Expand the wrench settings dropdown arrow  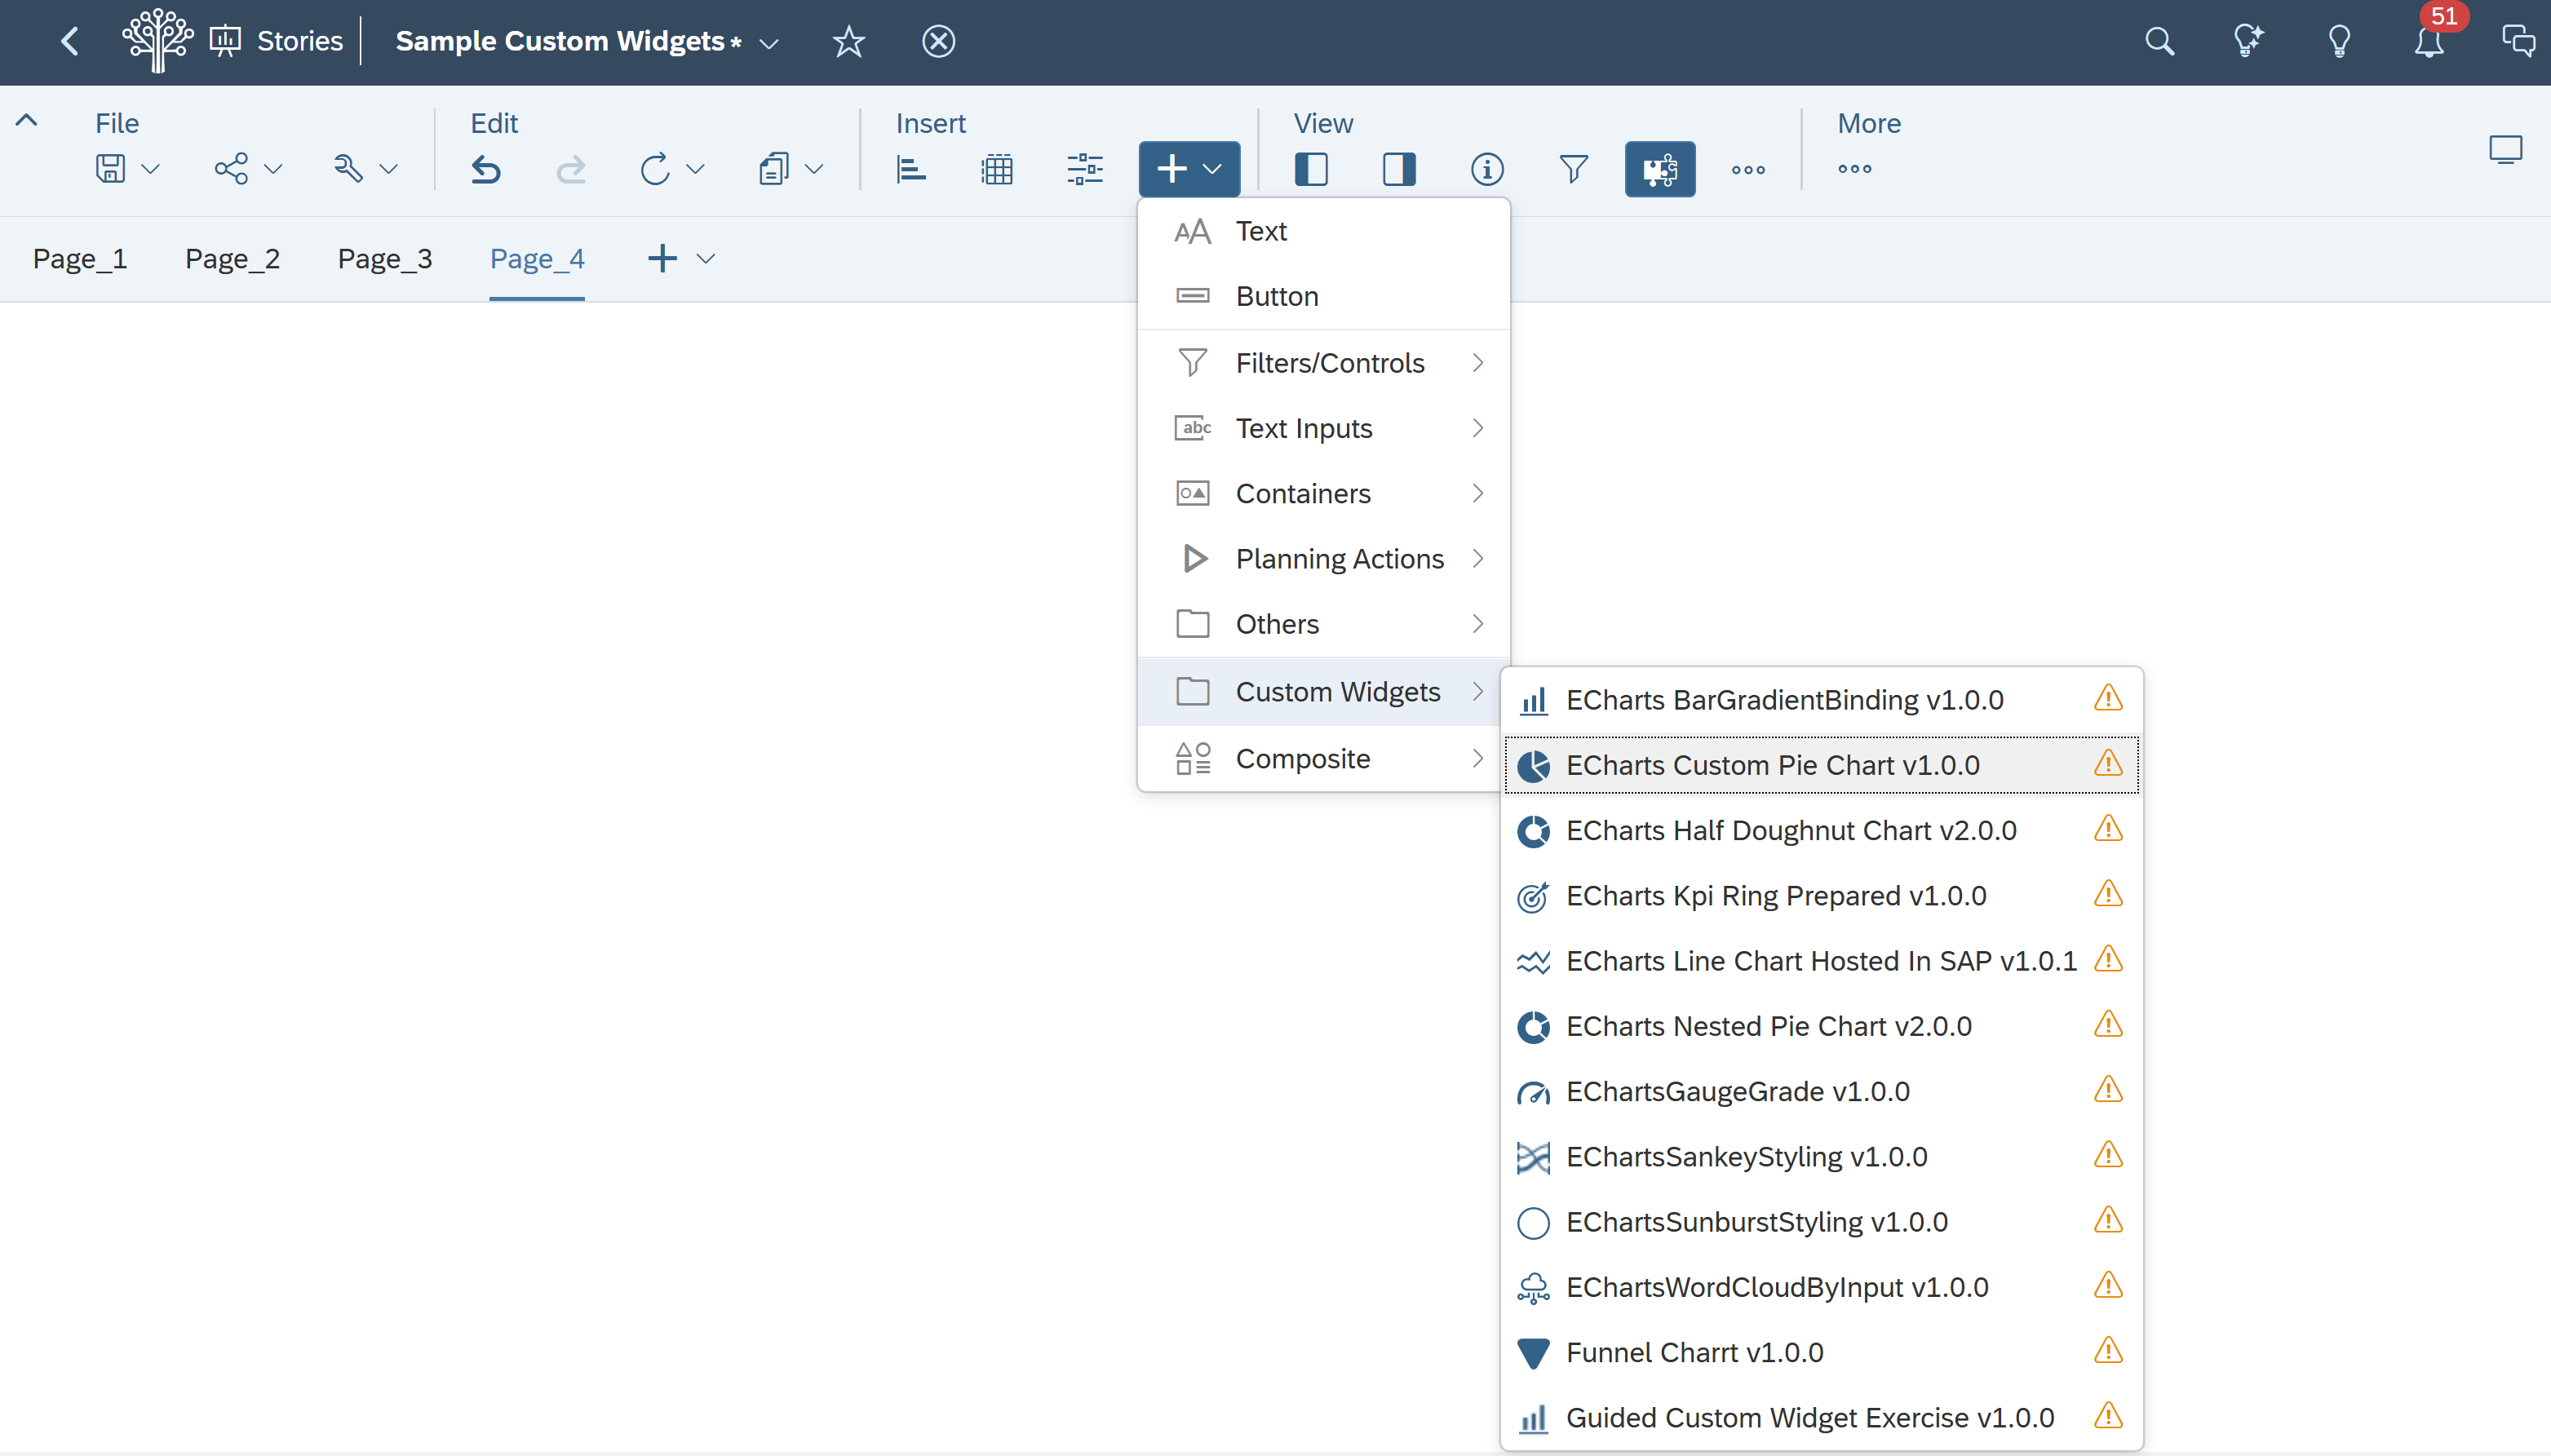click(389, 169)
